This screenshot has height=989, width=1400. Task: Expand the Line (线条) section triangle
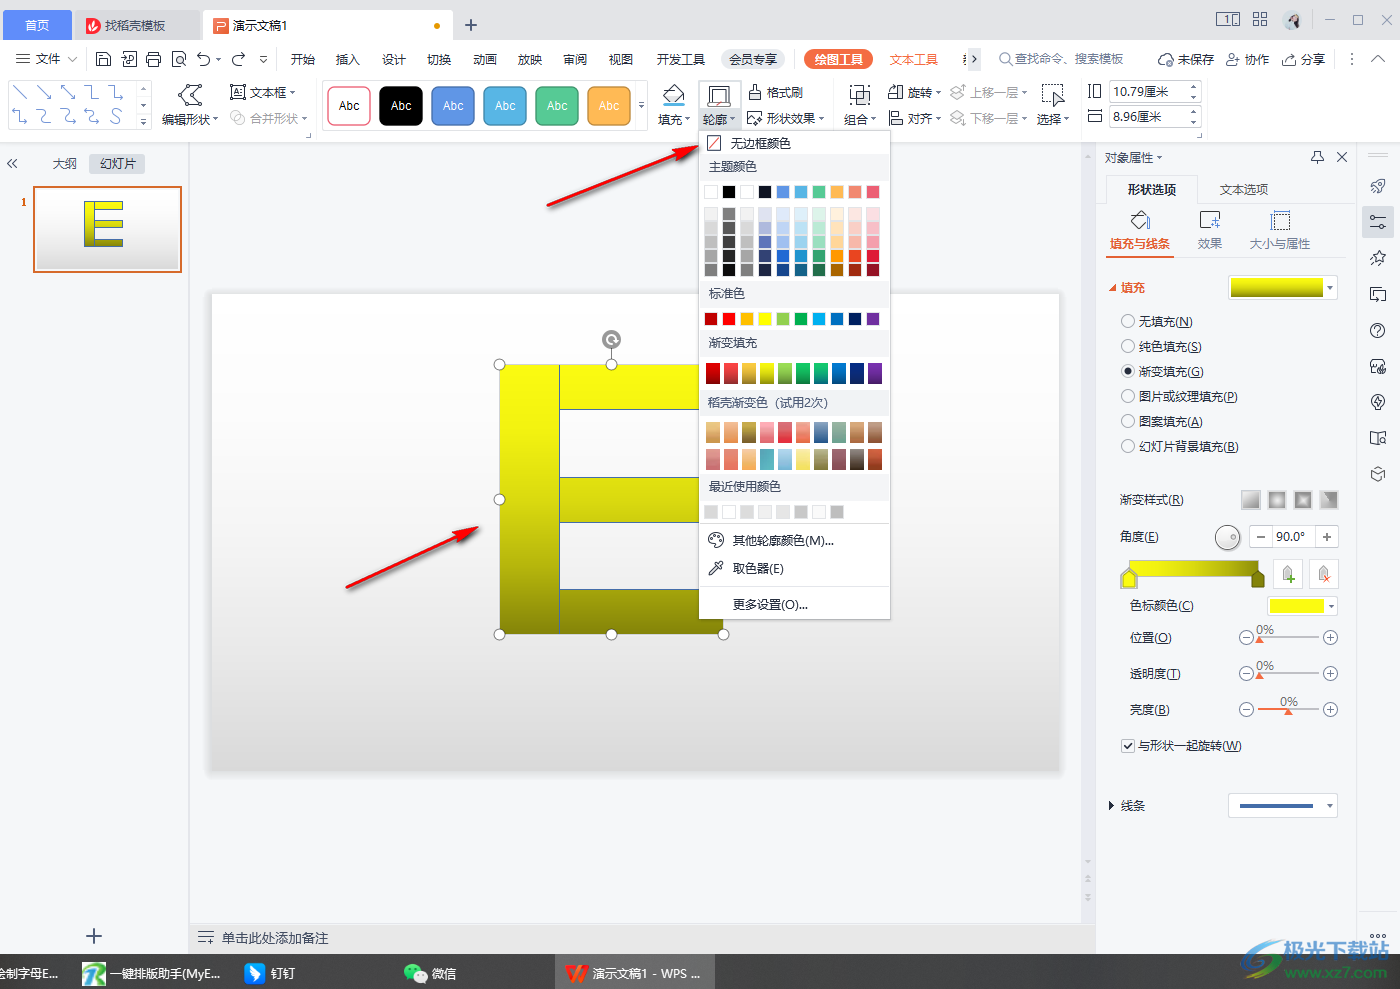coord(1111,806)
